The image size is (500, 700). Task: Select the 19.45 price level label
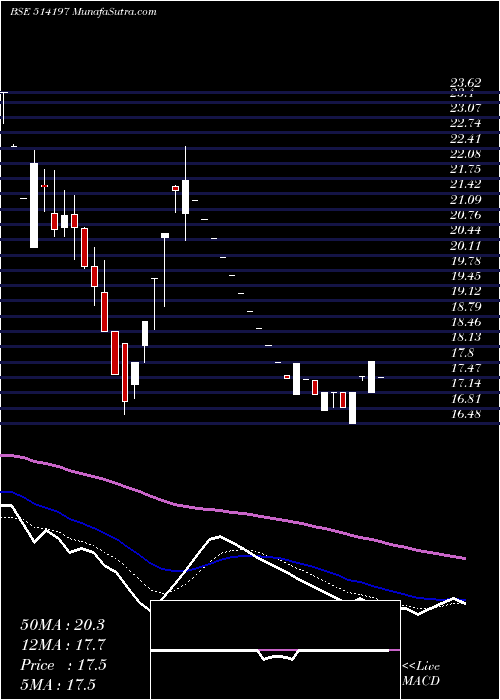point(466,276)
